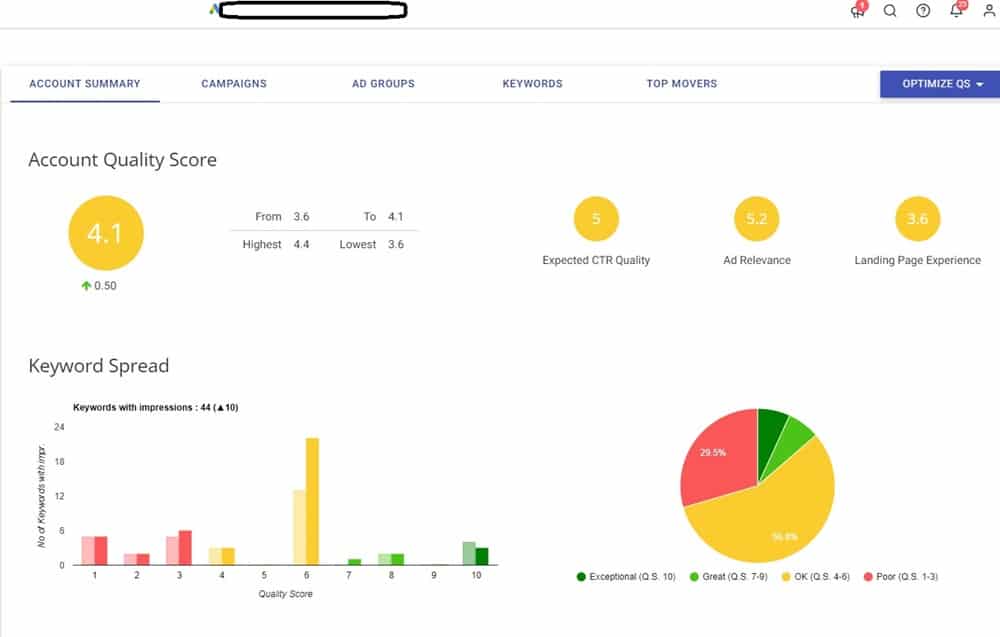Click the help question mark icon
This screenshot has width=1000, height=637.
922,11
